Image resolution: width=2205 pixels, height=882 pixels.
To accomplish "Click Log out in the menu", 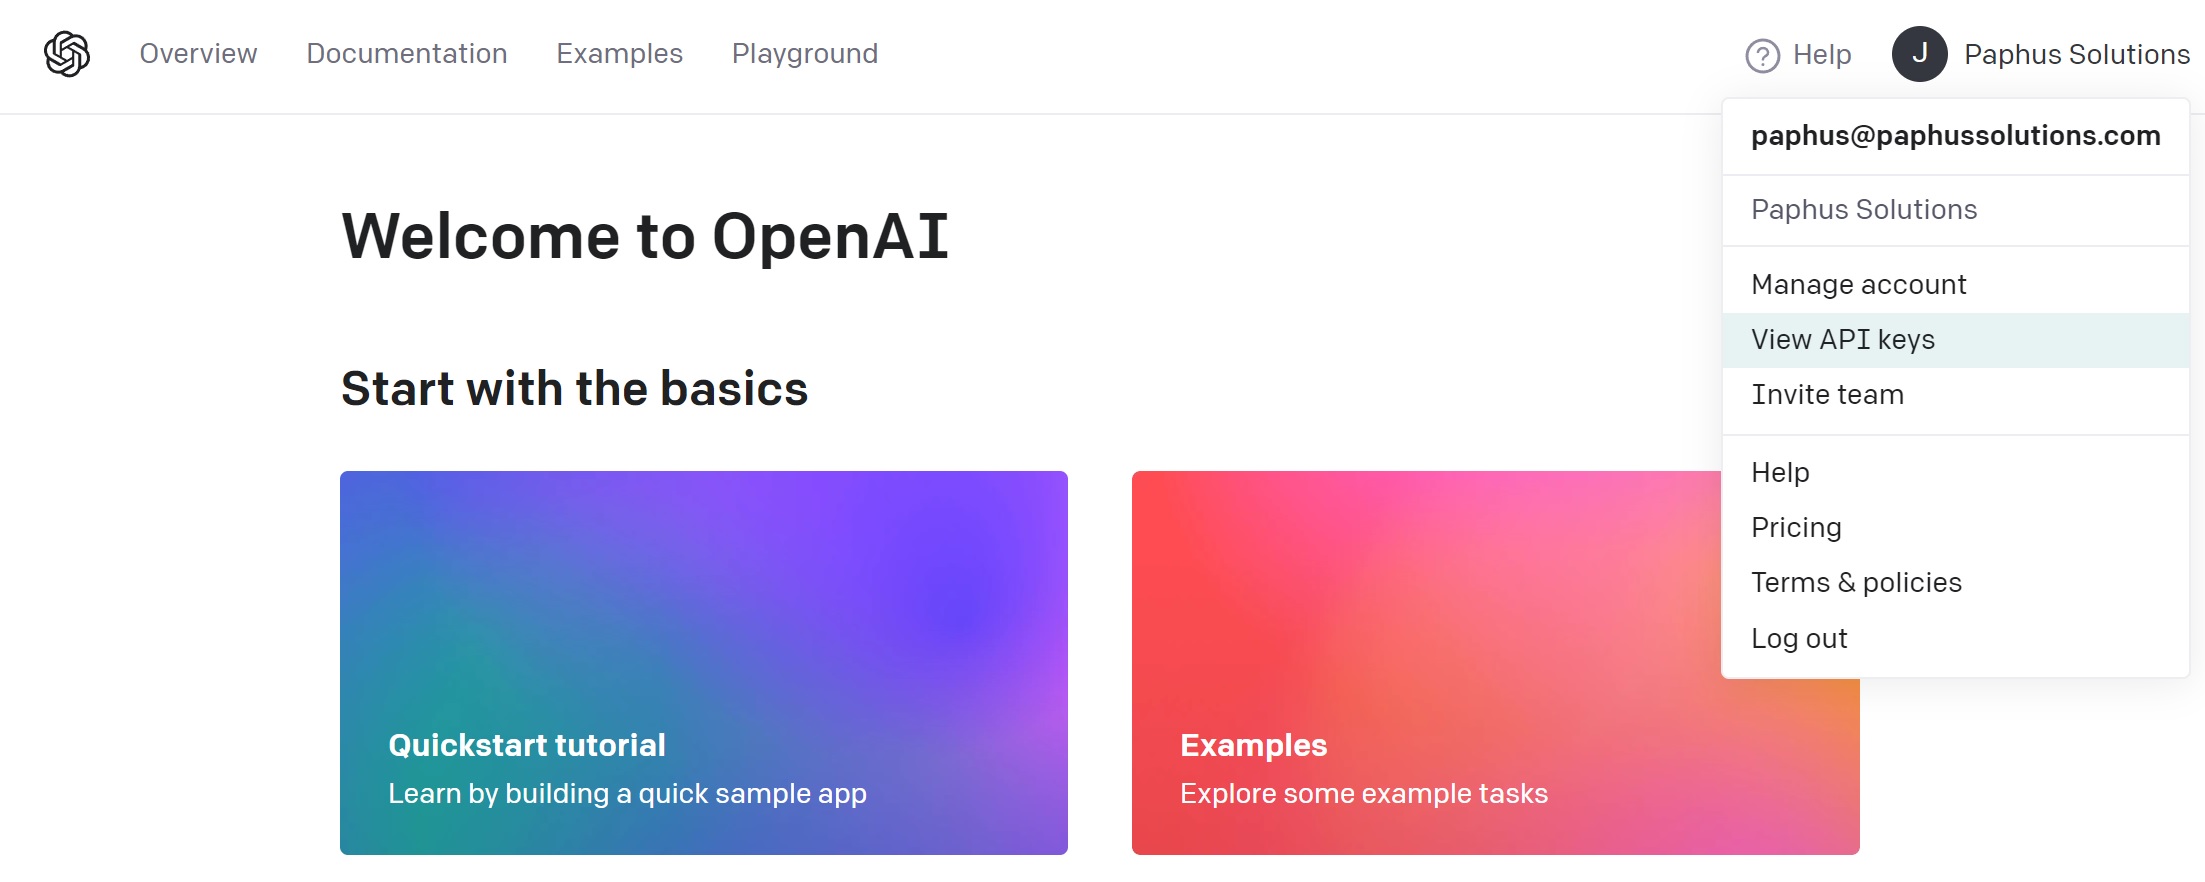I will pyautogui.click(x=1956, y=638).
